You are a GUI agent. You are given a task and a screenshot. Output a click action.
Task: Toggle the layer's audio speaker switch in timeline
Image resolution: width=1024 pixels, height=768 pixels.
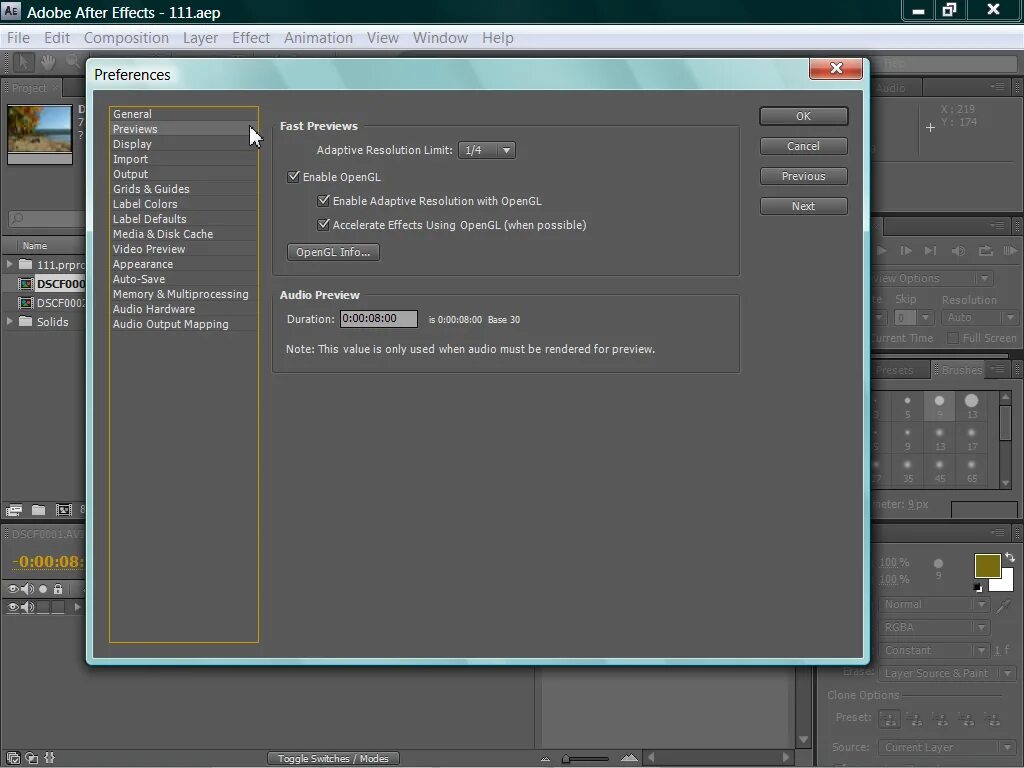[x=27, y=607]
